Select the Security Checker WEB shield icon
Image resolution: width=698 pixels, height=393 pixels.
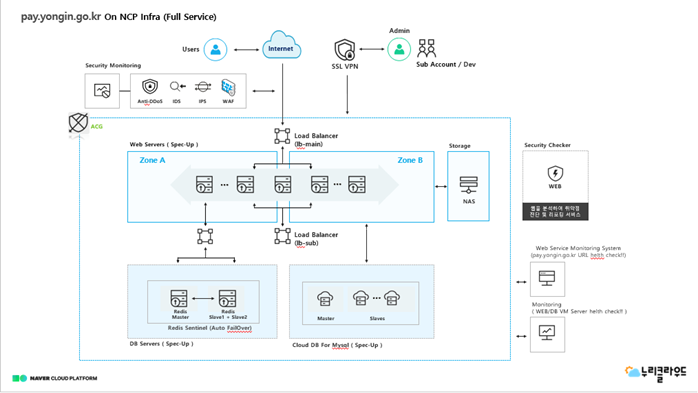[x=555, y=173]
